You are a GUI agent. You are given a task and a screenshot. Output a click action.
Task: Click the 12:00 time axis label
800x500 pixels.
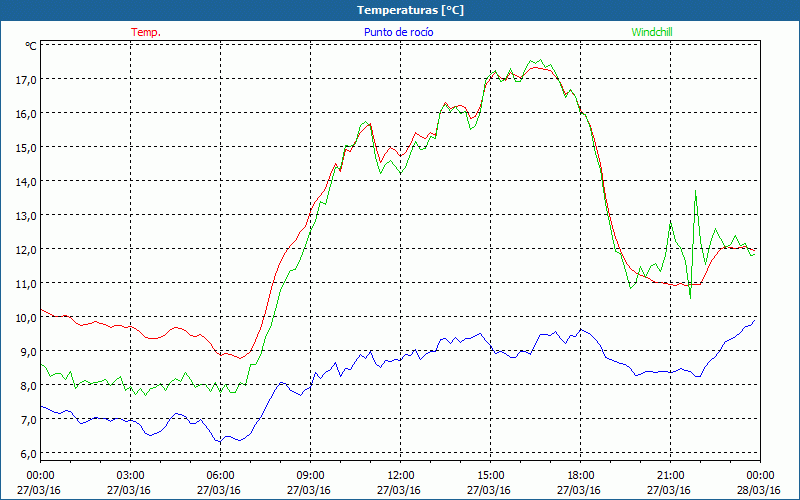(401, 476)
